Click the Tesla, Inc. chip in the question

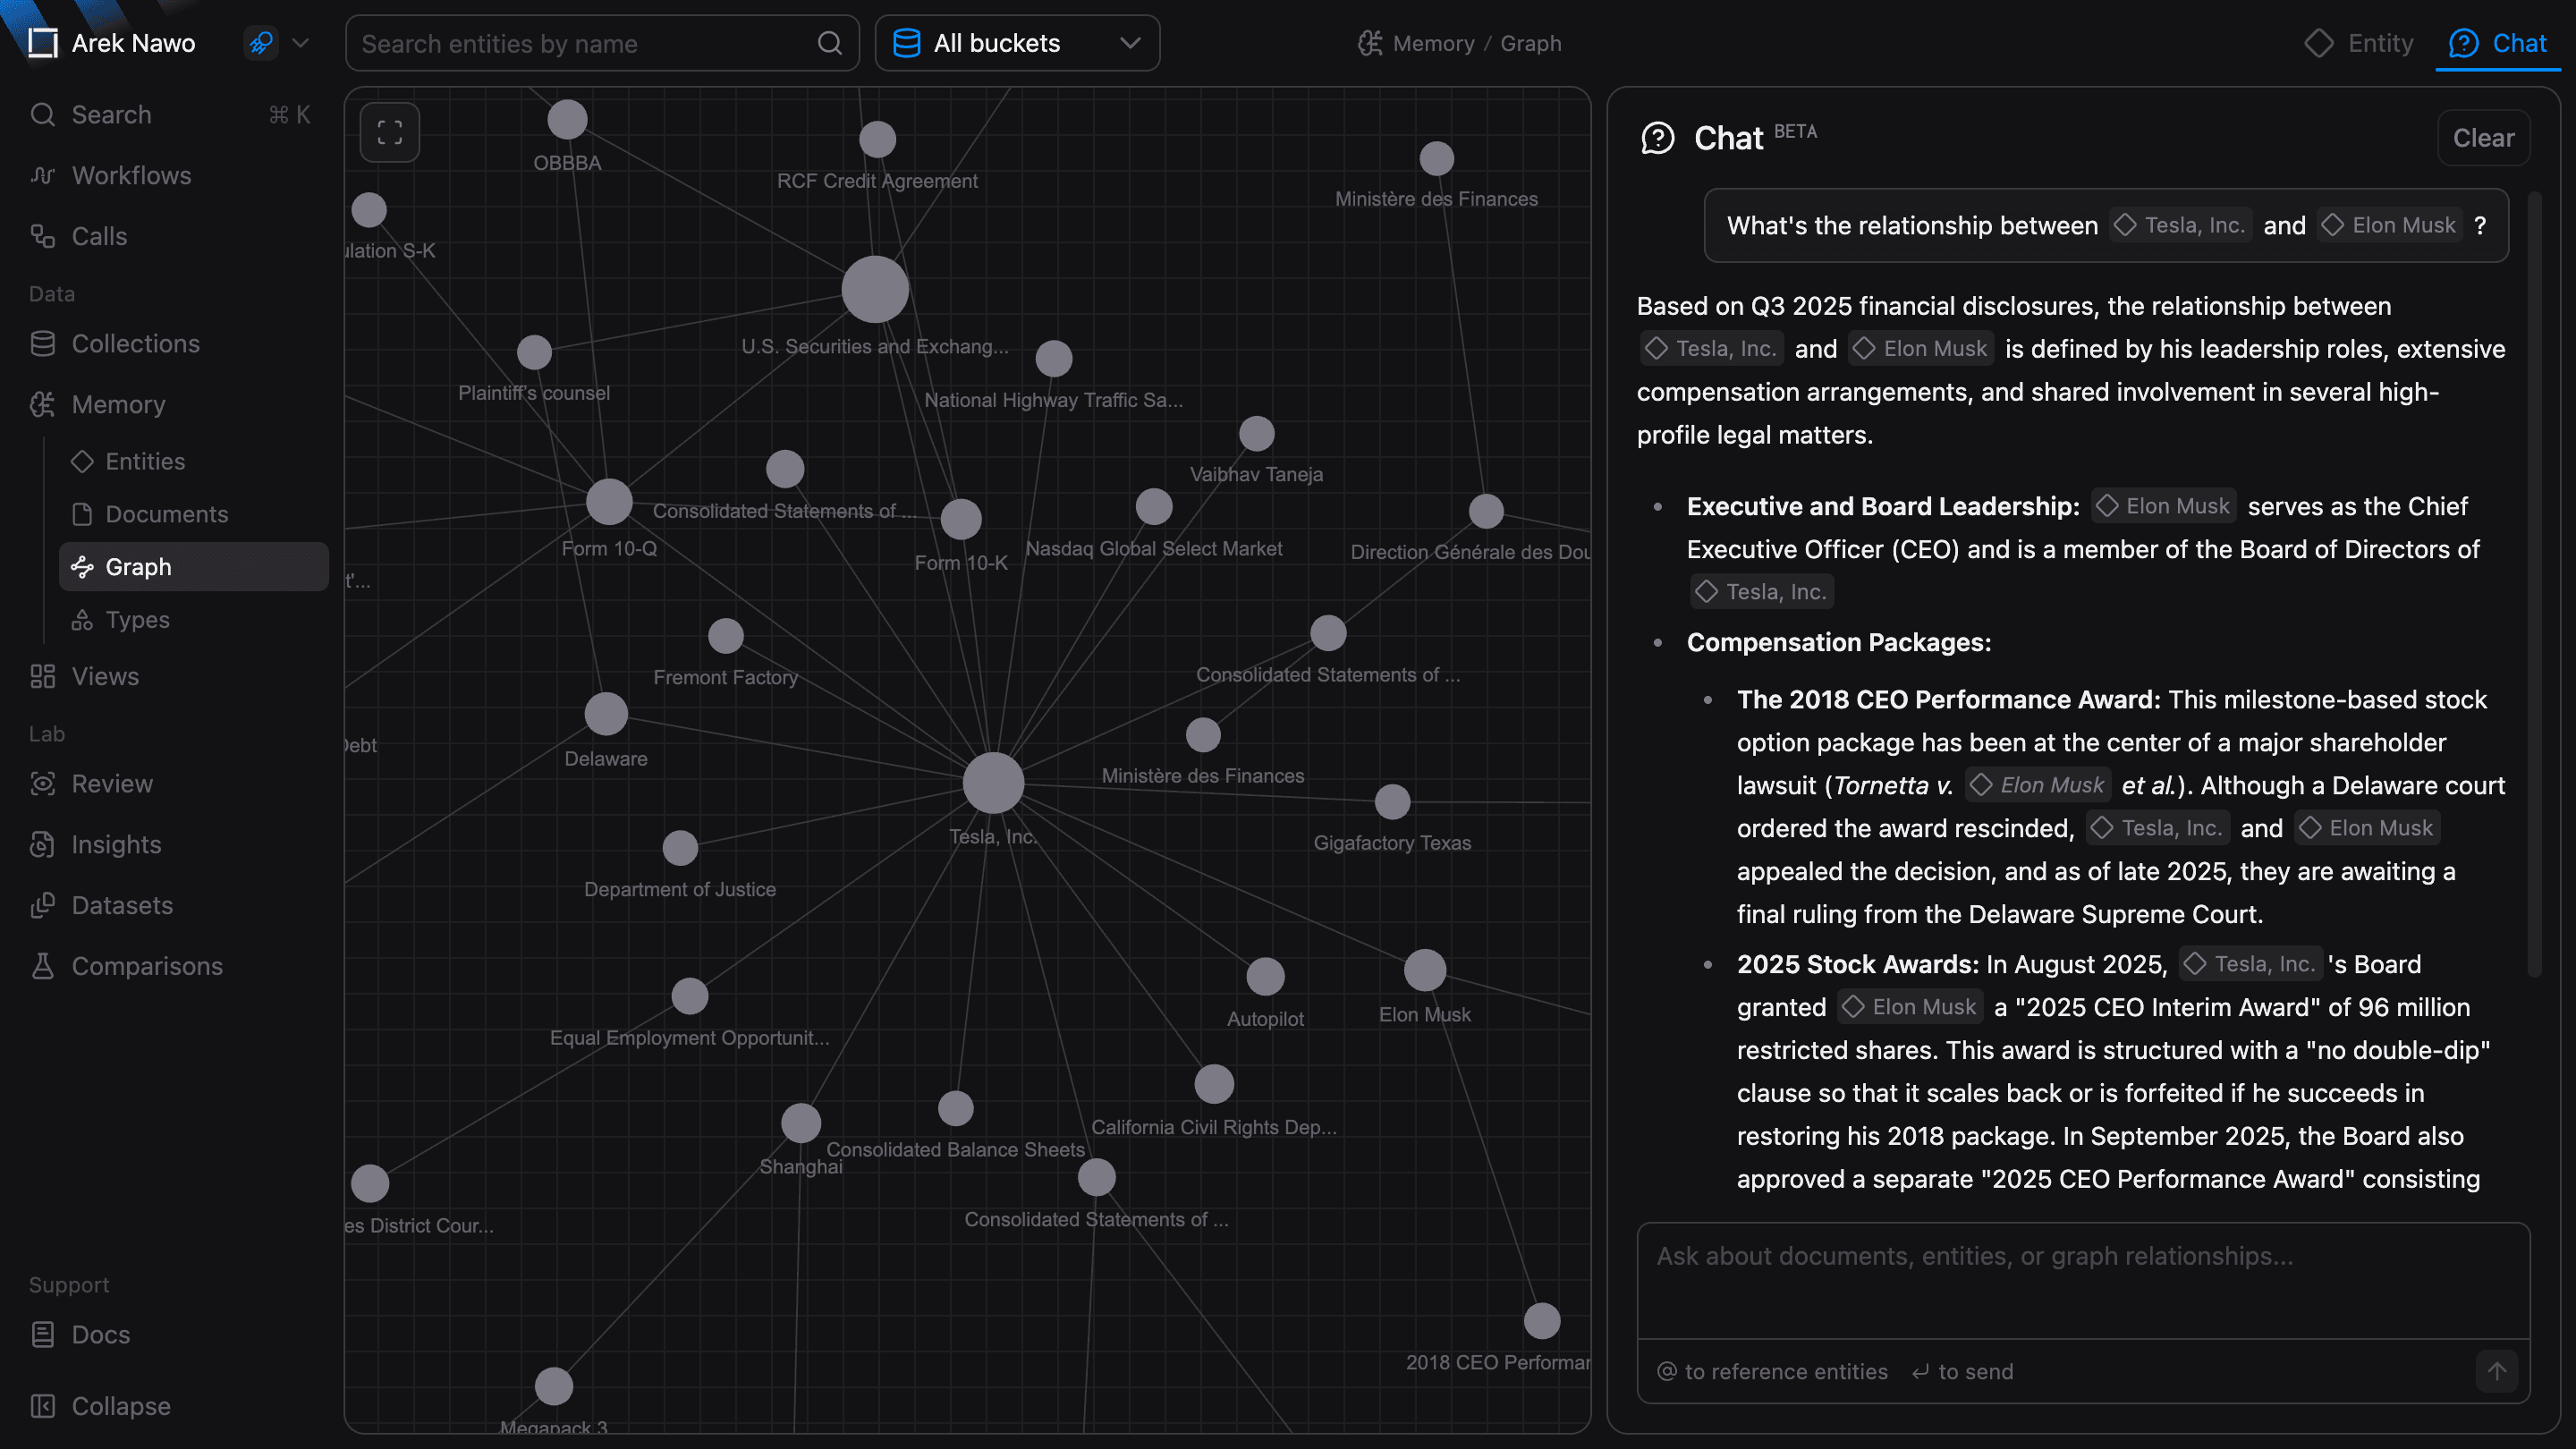[x=2181, y=225]
